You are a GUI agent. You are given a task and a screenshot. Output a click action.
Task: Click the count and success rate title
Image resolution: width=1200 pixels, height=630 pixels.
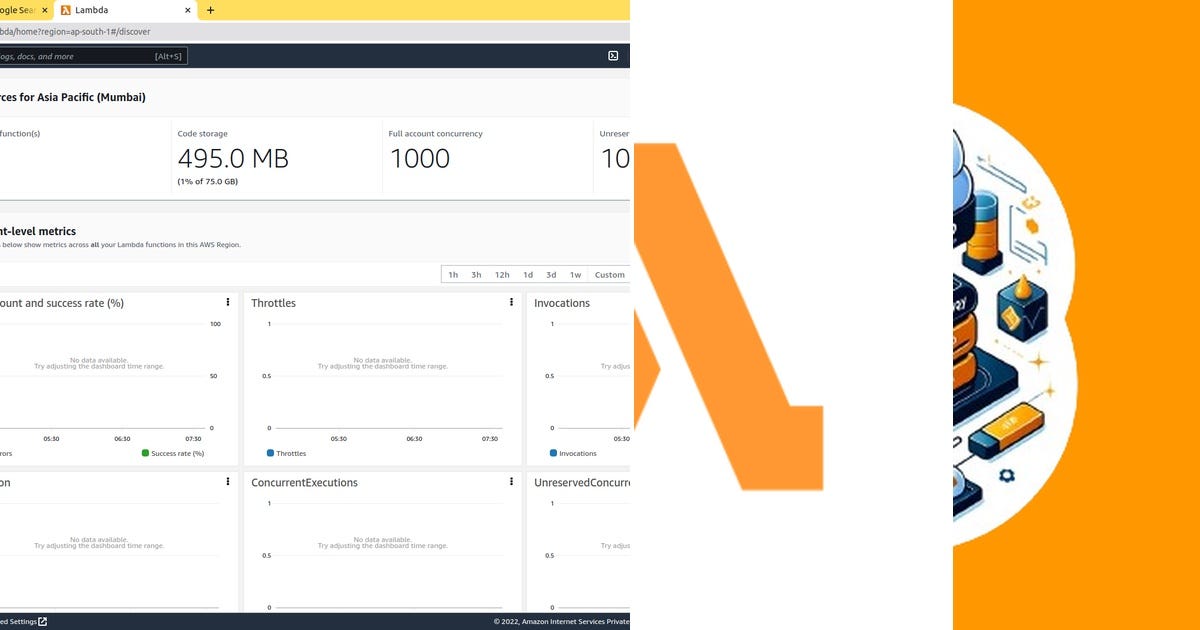click(62, 303)
